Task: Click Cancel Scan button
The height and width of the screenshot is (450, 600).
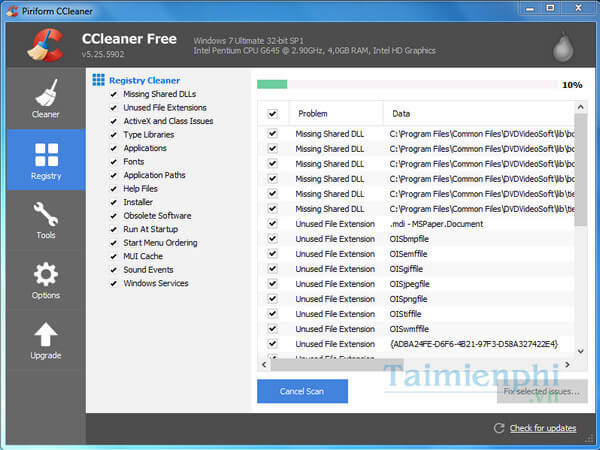Action: coord(302,391)
